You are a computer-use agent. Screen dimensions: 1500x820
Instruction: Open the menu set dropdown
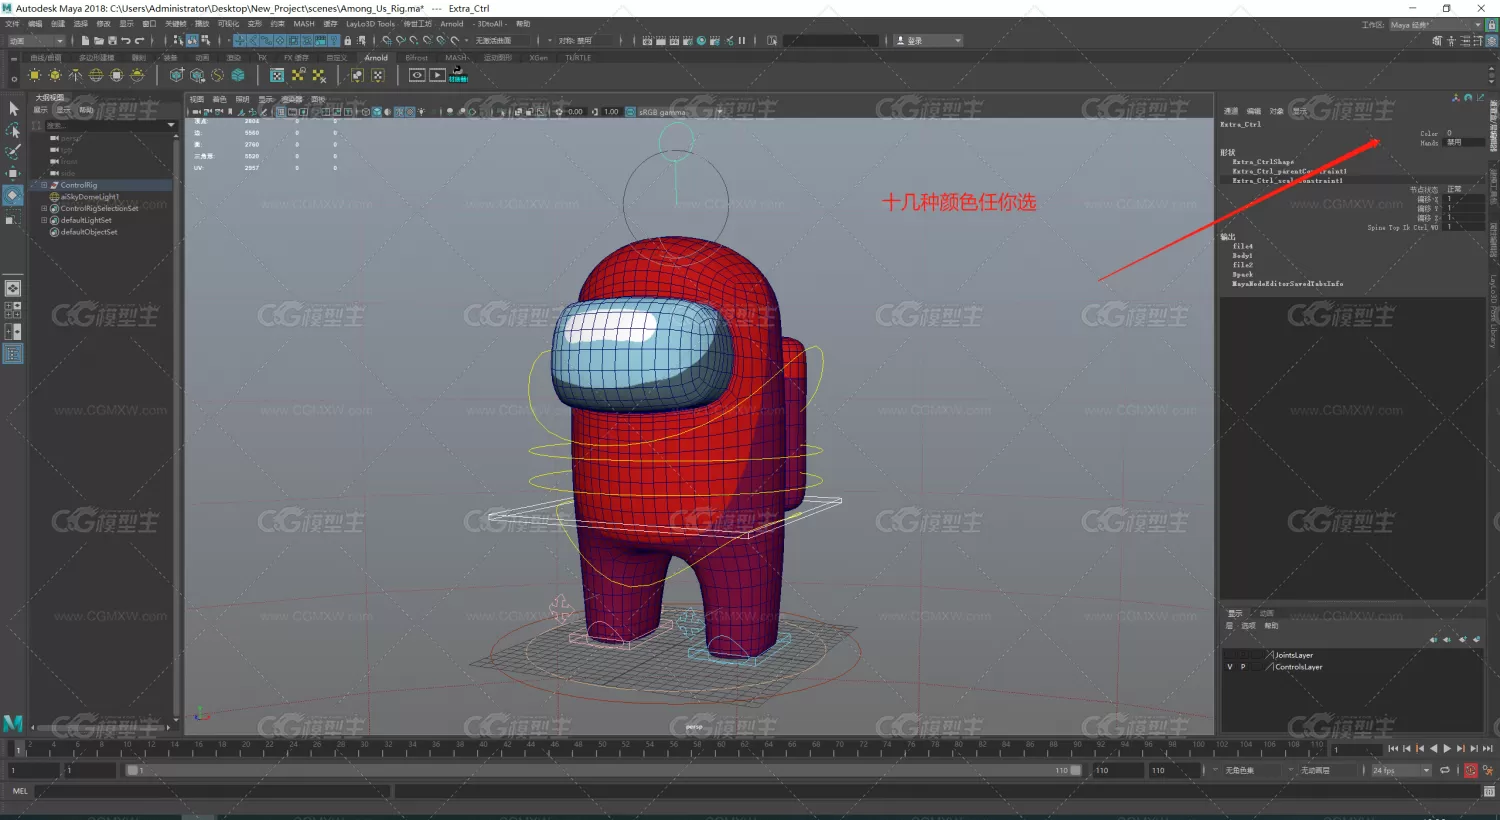(35, 41)
